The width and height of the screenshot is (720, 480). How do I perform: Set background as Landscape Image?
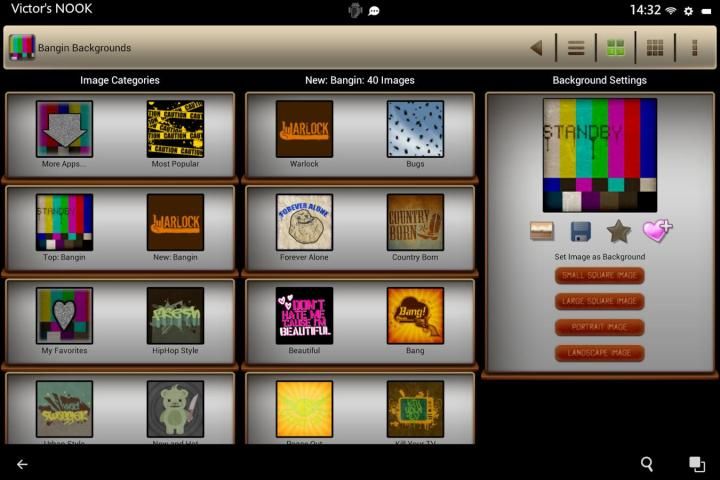pyautogui.click(x=600, y=353)
